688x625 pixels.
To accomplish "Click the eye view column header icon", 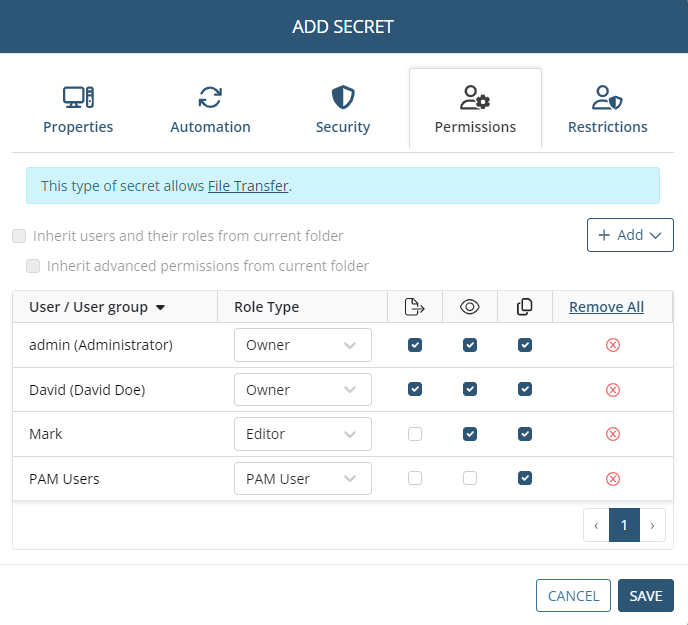I will [x=470, y=307].
